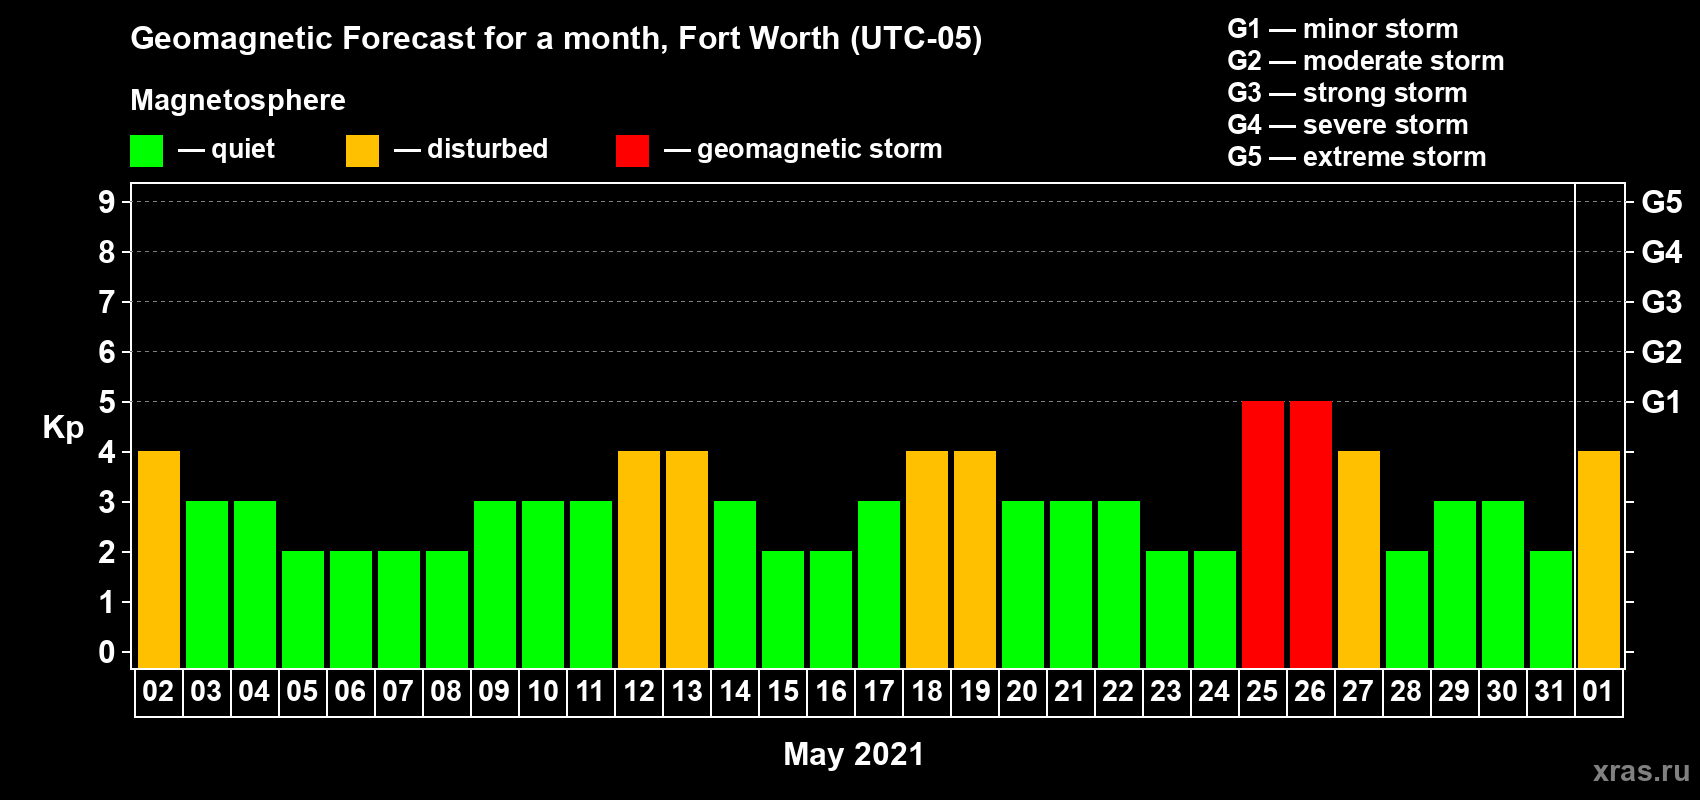1700x800 pixels.
Task: Click the 'G5' label on the right axis
Action: click(x=1662, y=202)
